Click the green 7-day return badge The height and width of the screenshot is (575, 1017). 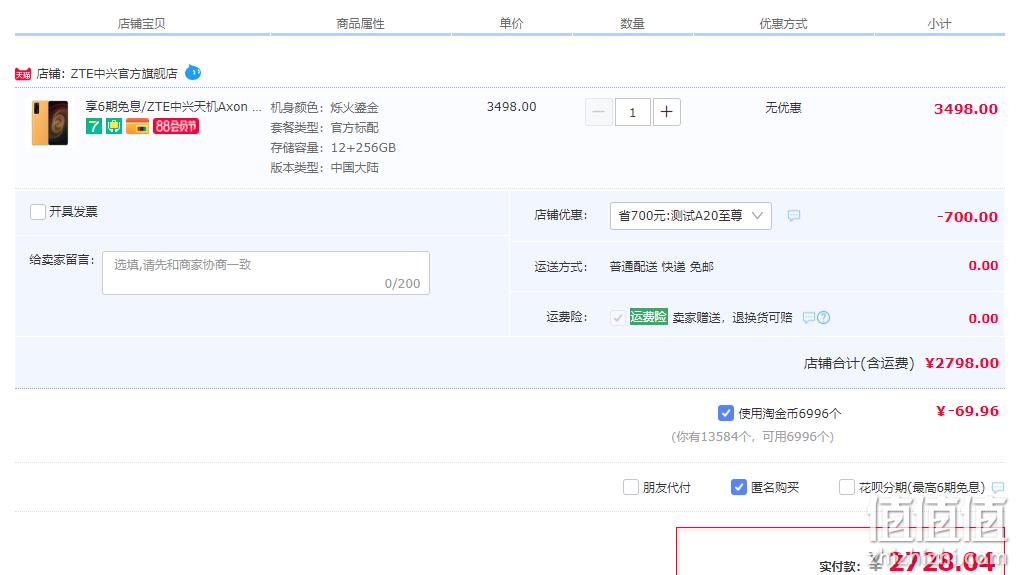pyautogui.click(x=94, y=126)
